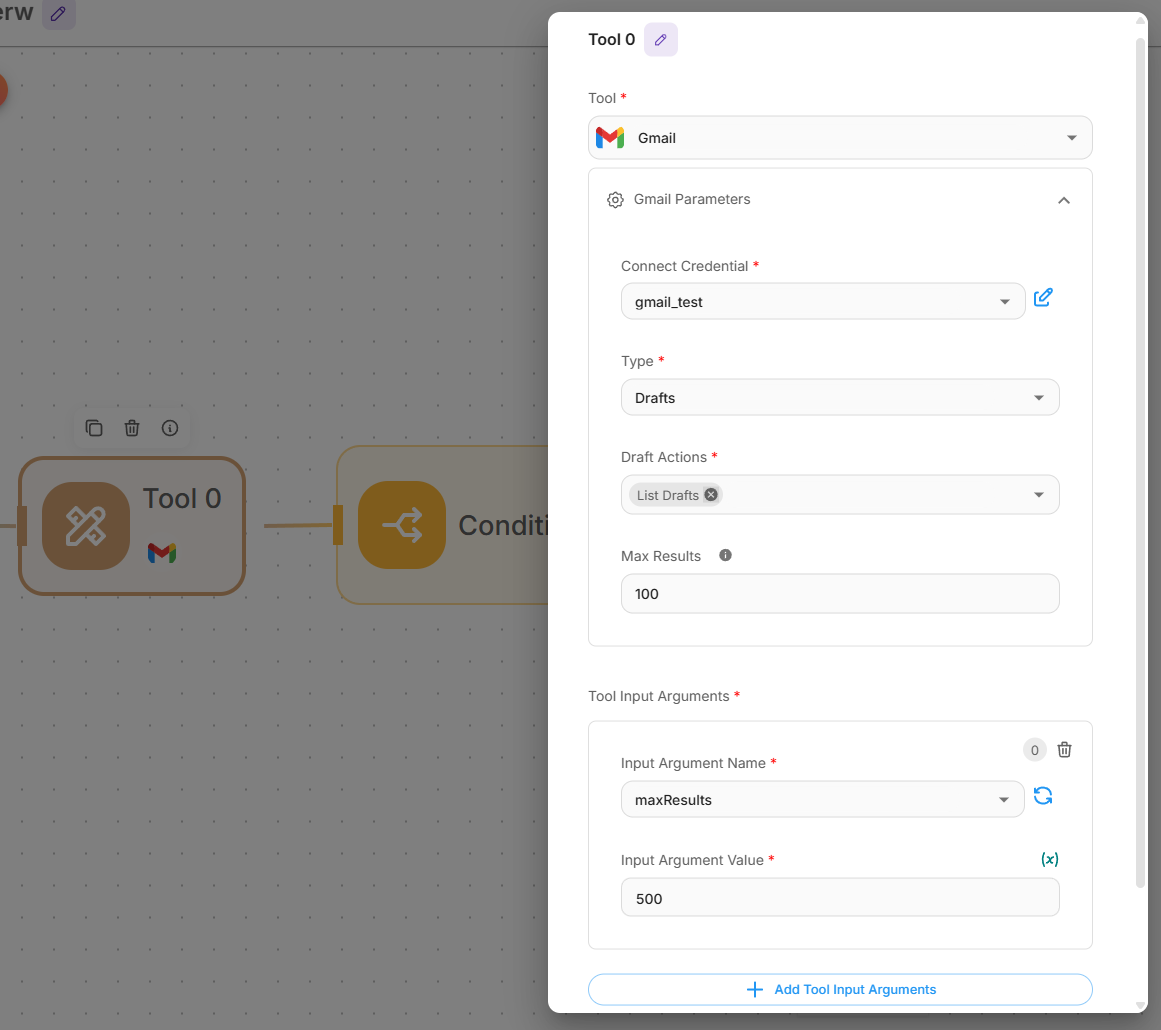Click the Max Results info icon

726,555
